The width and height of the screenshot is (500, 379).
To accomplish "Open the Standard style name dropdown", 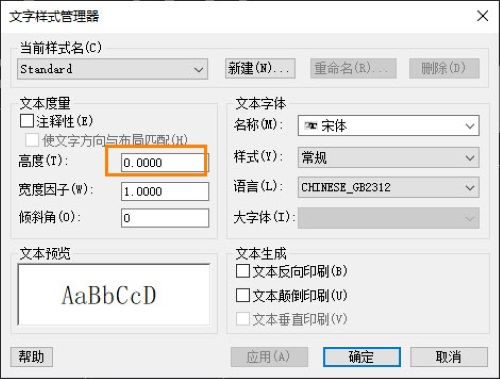I will (112, 69).
